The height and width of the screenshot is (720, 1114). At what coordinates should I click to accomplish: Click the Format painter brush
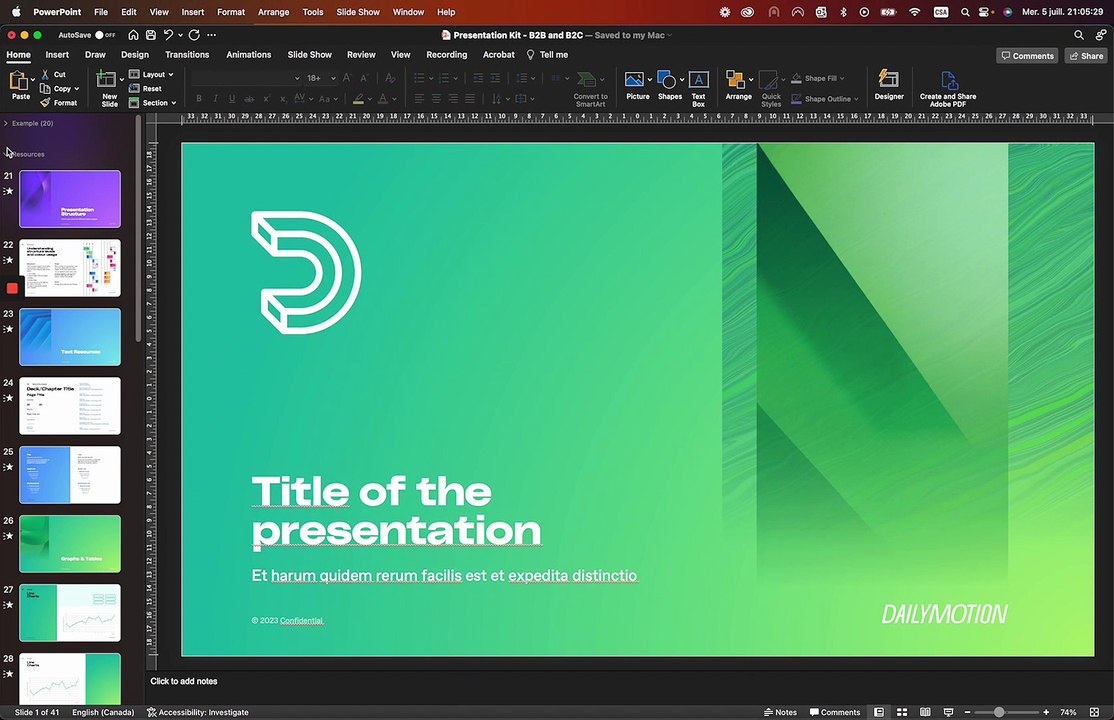click(x=45, y=102)
